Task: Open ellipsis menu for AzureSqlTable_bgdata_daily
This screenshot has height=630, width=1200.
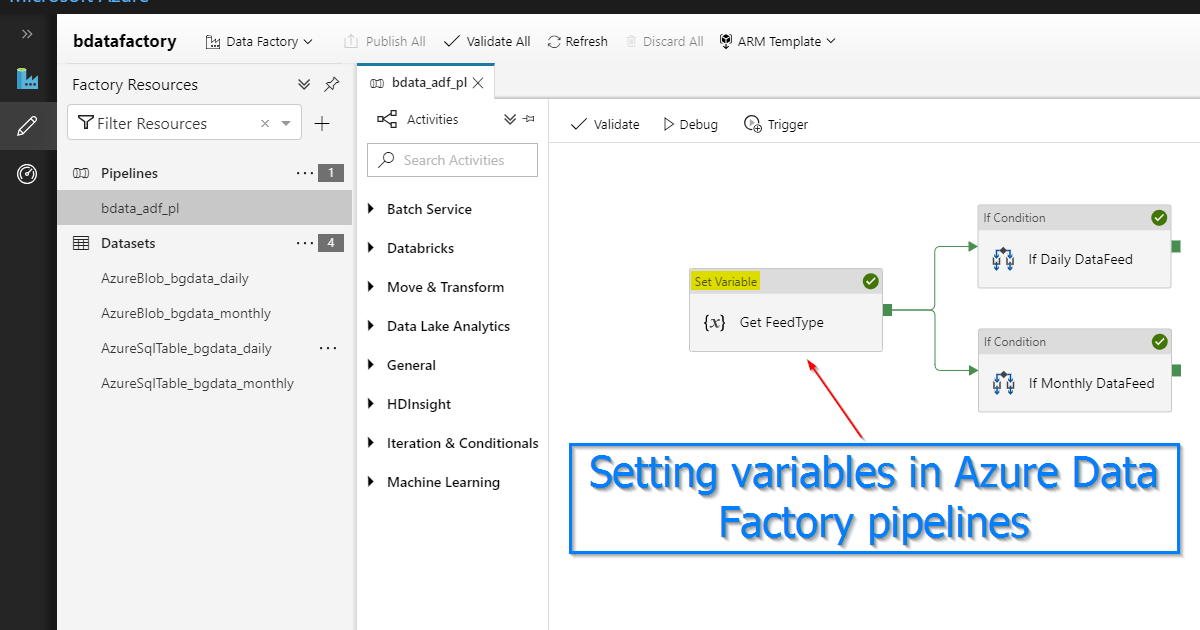Action: pos(328,347)
